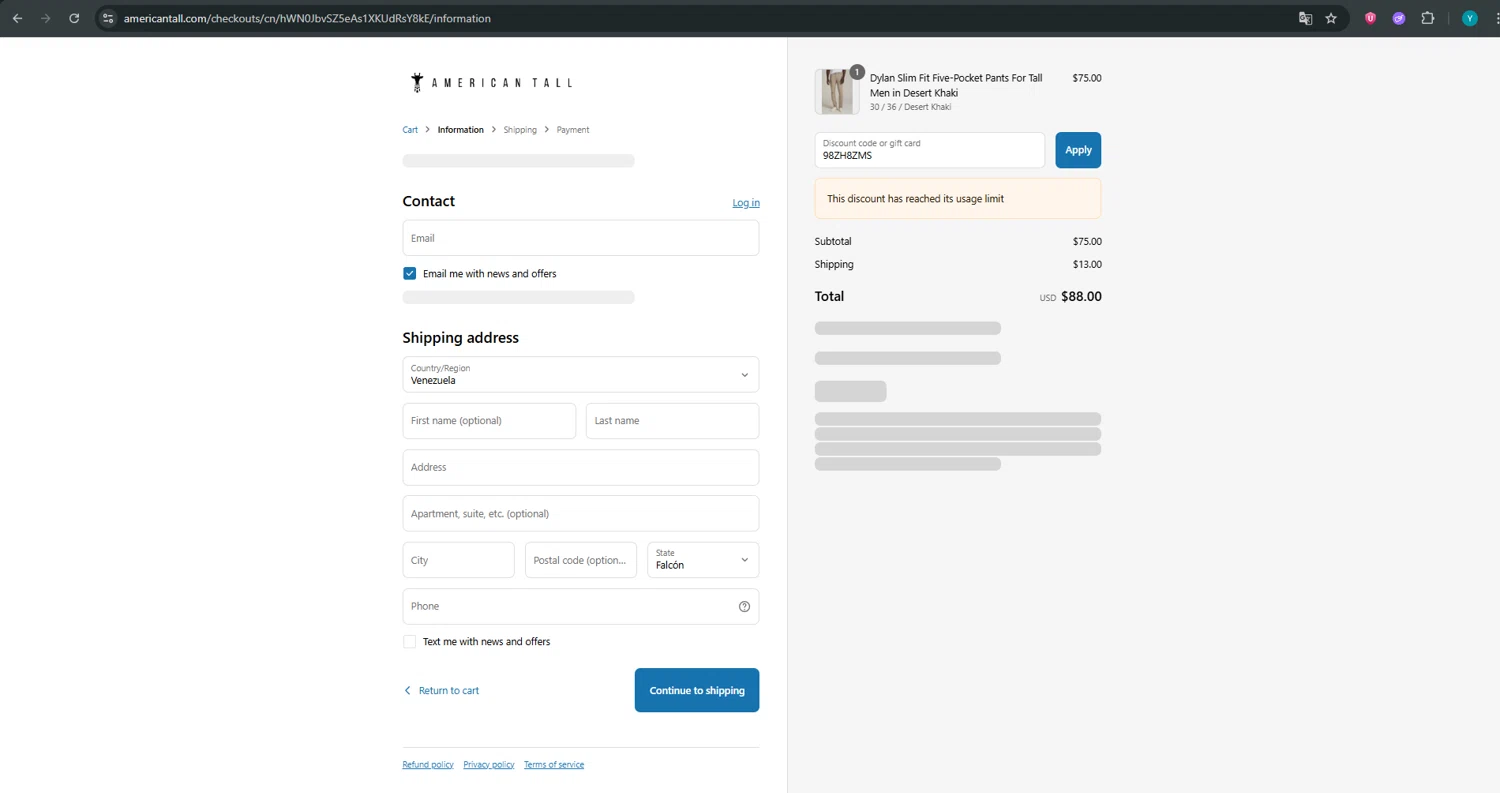Focus the First name (optional) field
The image size is (1500, 793).
click(489, 421)
